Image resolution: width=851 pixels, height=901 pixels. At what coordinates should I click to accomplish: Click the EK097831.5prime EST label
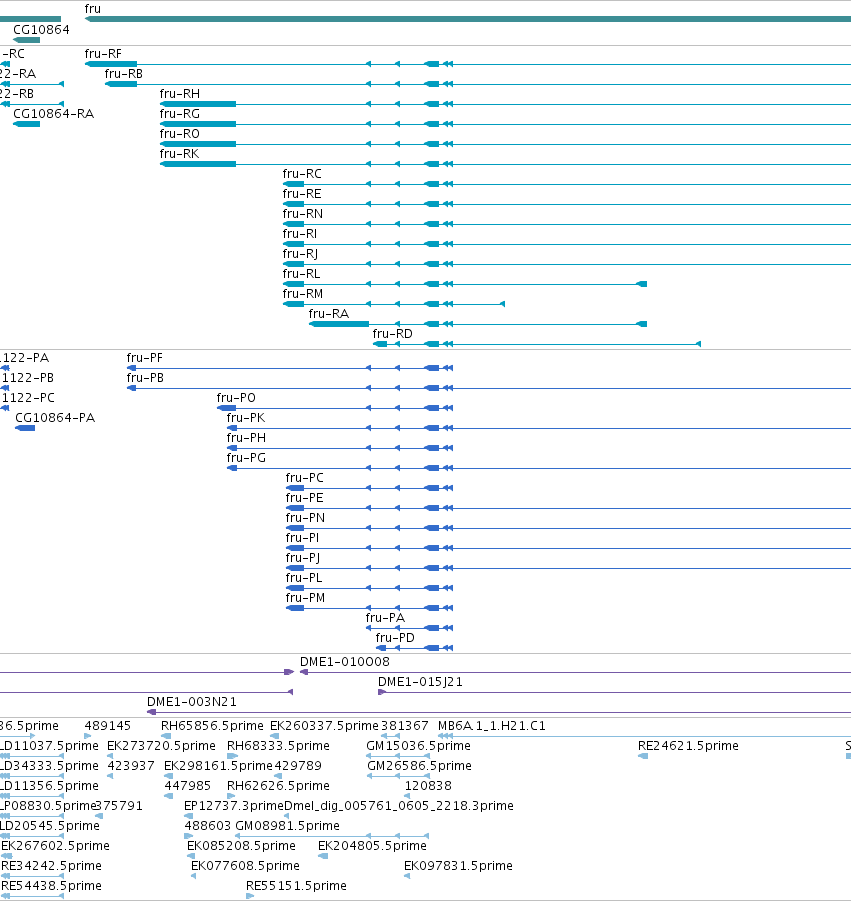point(458,866)
